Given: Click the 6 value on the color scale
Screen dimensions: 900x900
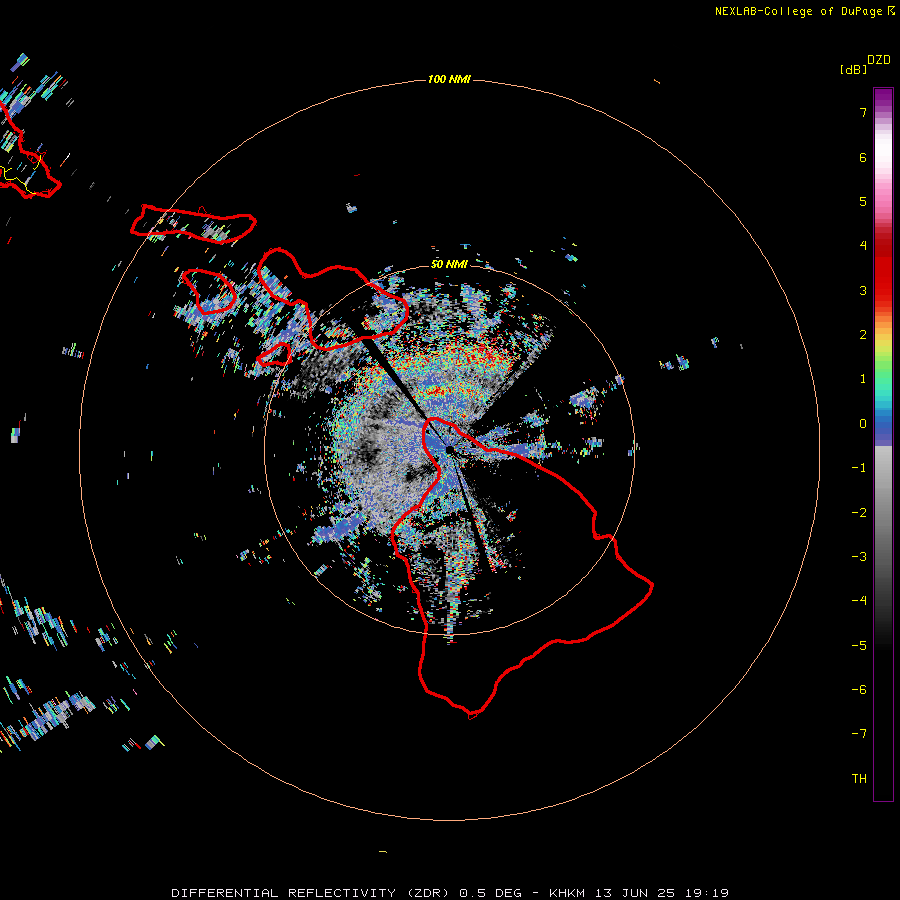Looking at the screenshot, I should pyautogui.click(x=863, y=157).
